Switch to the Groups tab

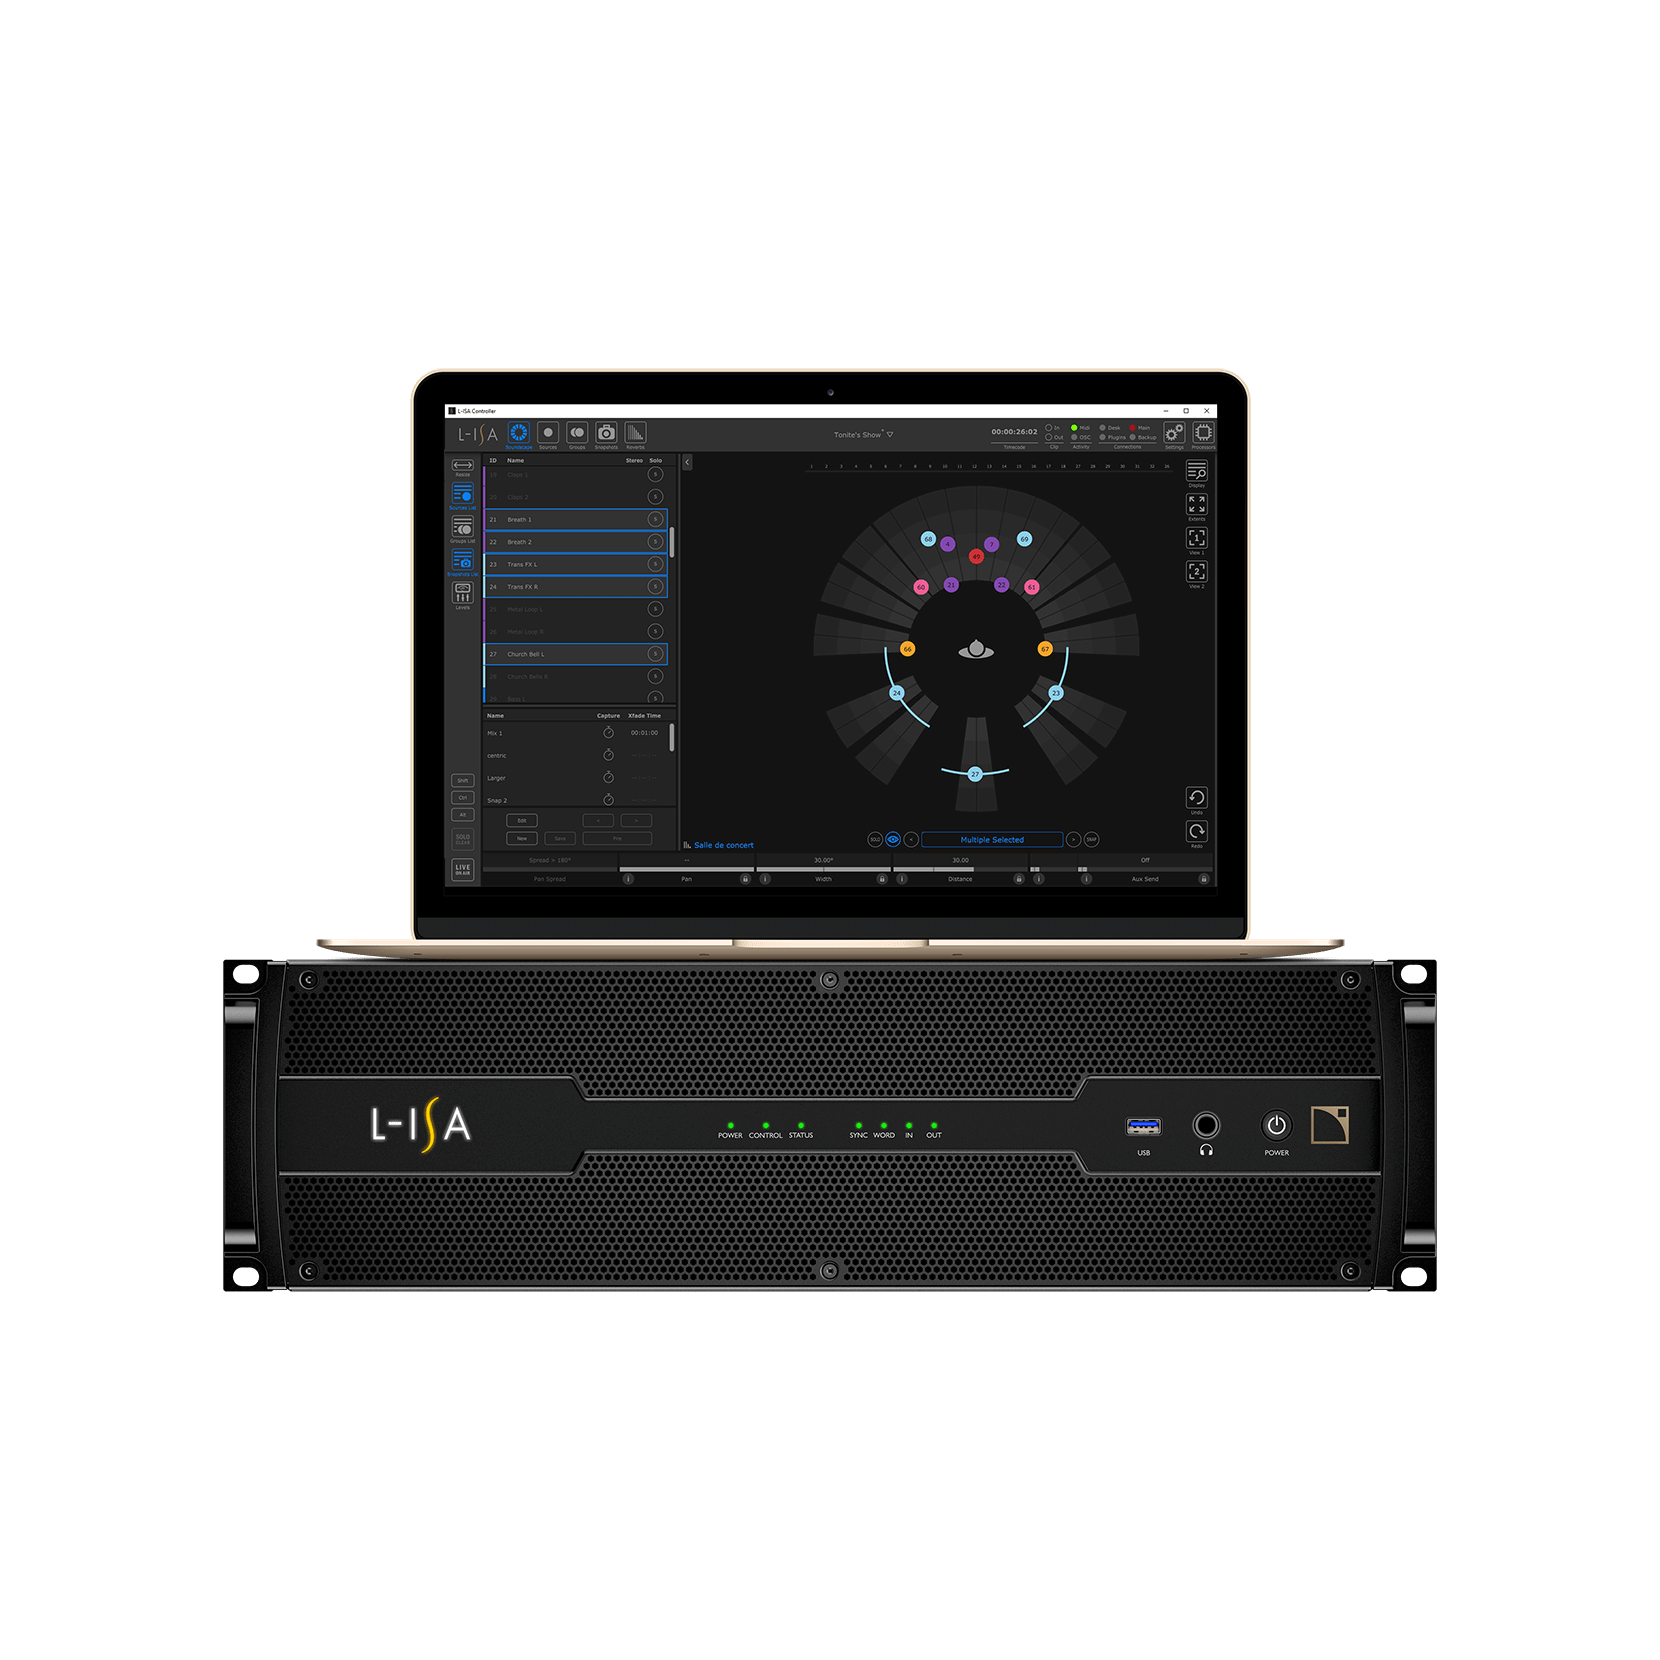(577, 433)
